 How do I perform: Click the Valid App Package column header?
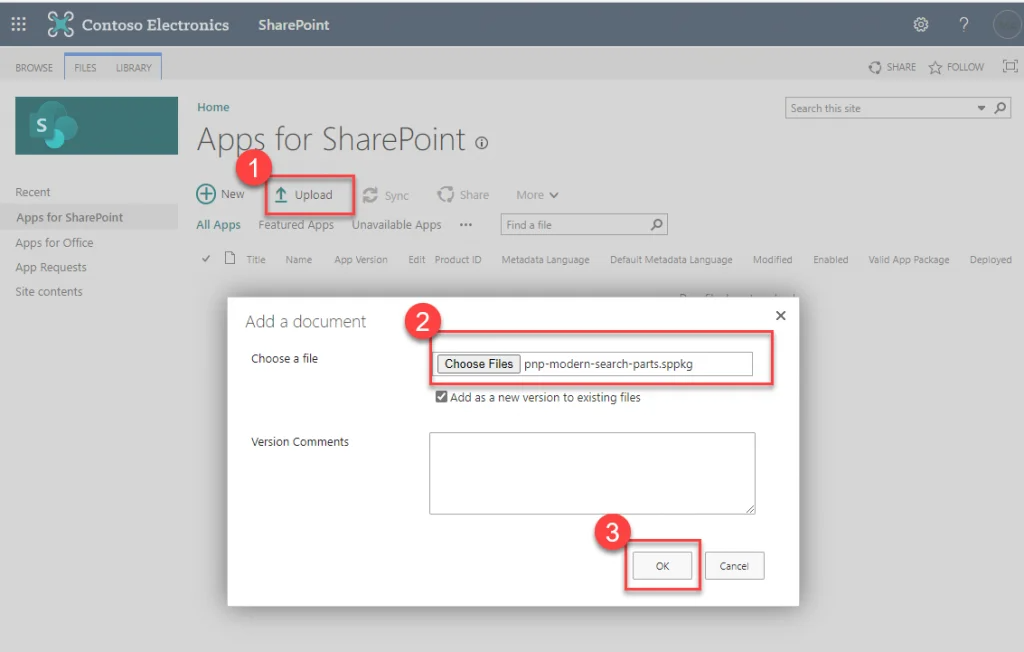pos(909,259)
